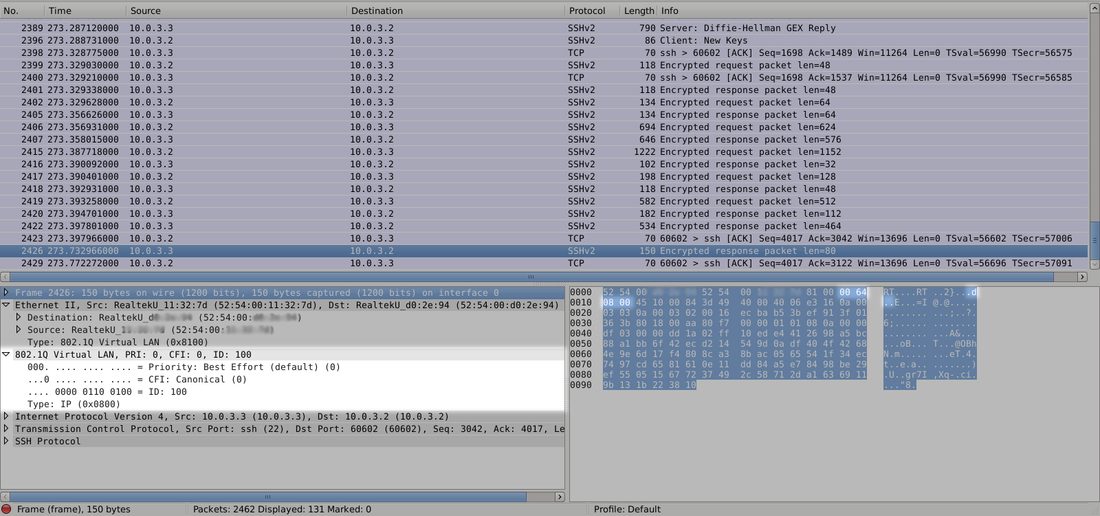This screenshot has width=1100, height=516.
Task: Select packet 2405 encrypted response len=64
Action: 544,114
